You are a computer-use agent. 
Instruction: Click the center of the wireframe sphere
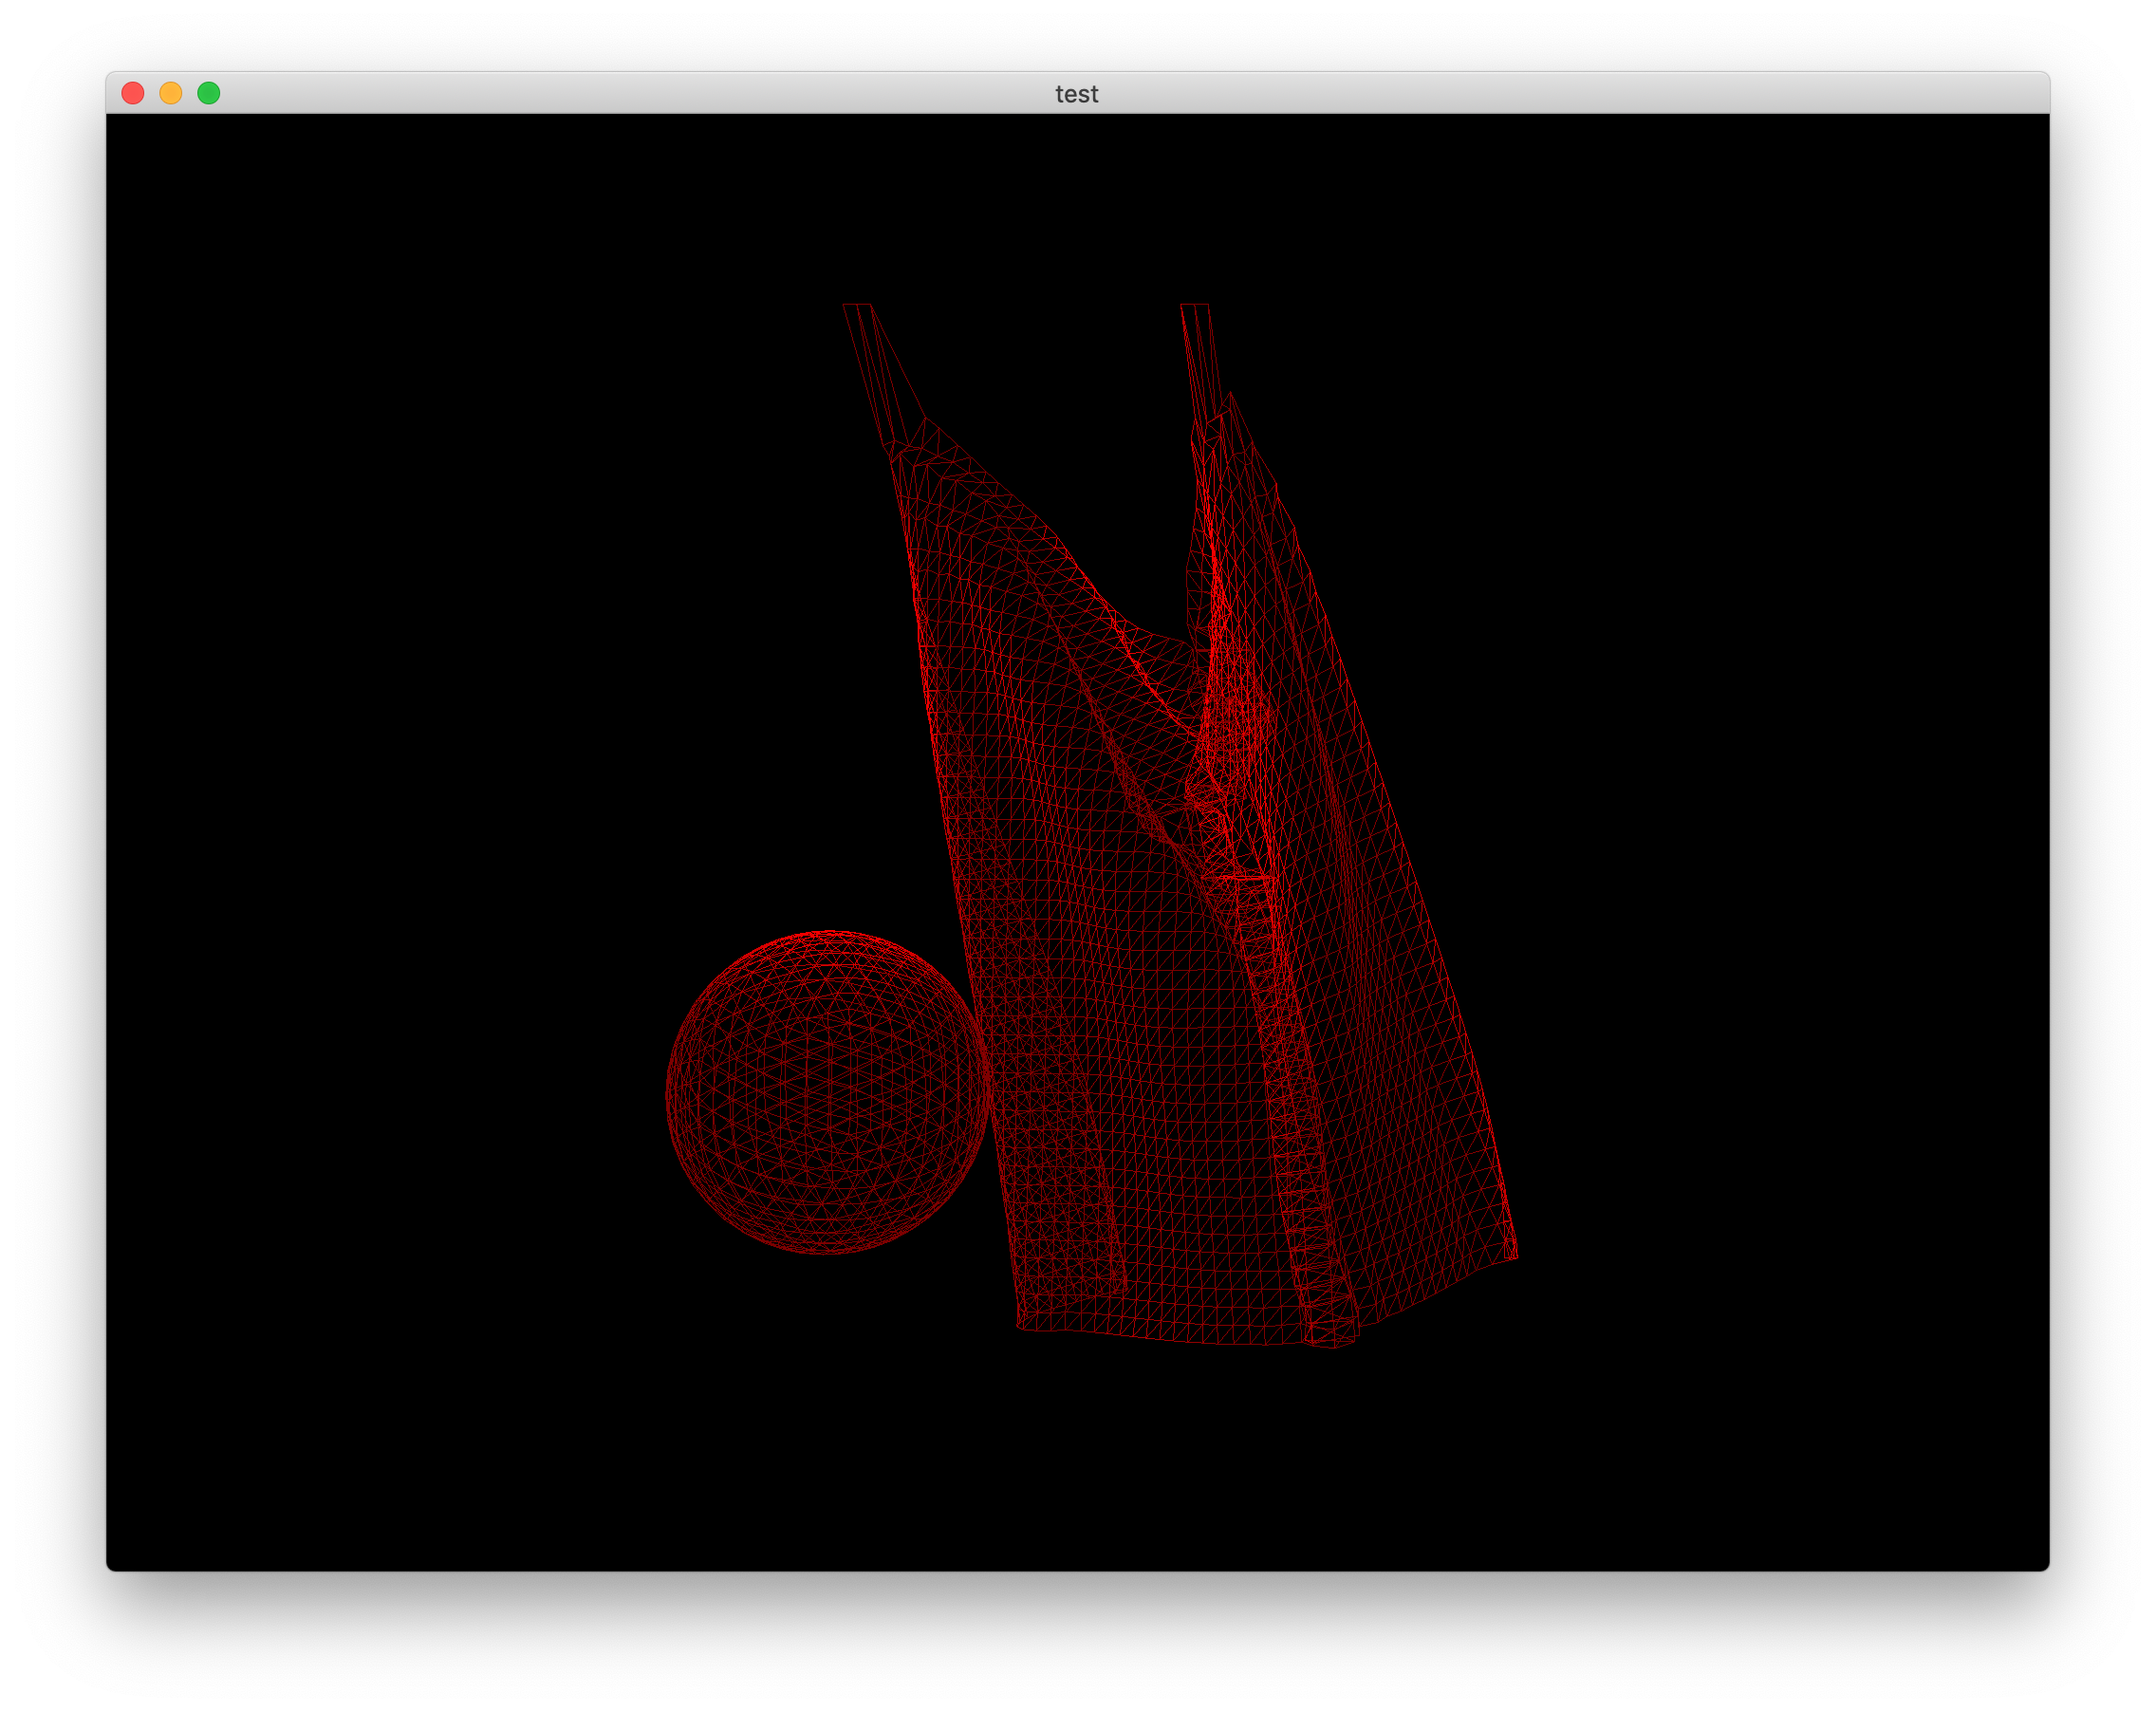[827, 1092]
